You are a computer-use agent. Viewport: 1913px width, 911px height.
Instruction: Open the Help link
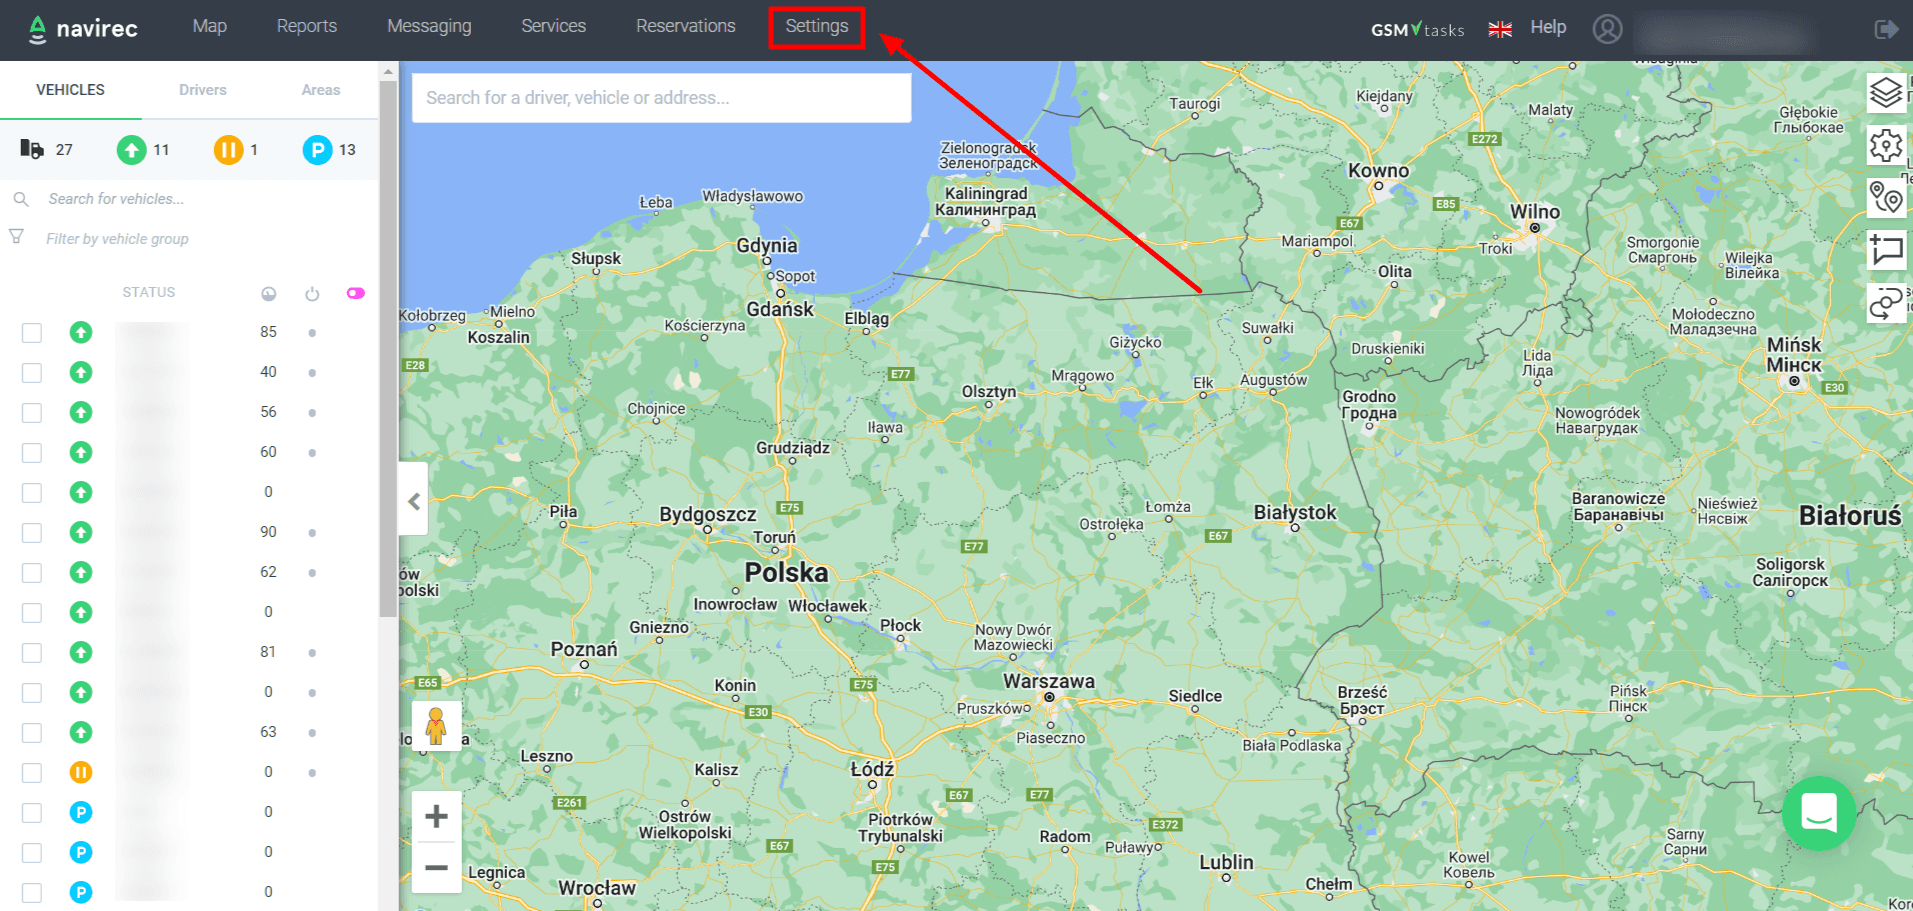coord(1548,27)
